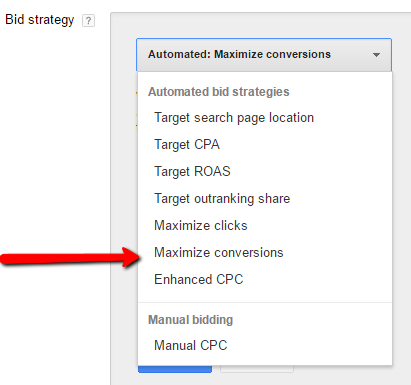Click the red arrow annotation
The image size is (411, 385).
71,258
